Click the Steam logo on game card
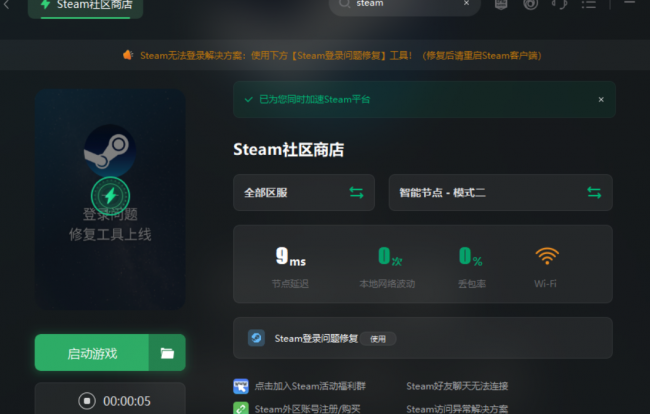This screenshot has width=650, height=414. click(110, 150)
